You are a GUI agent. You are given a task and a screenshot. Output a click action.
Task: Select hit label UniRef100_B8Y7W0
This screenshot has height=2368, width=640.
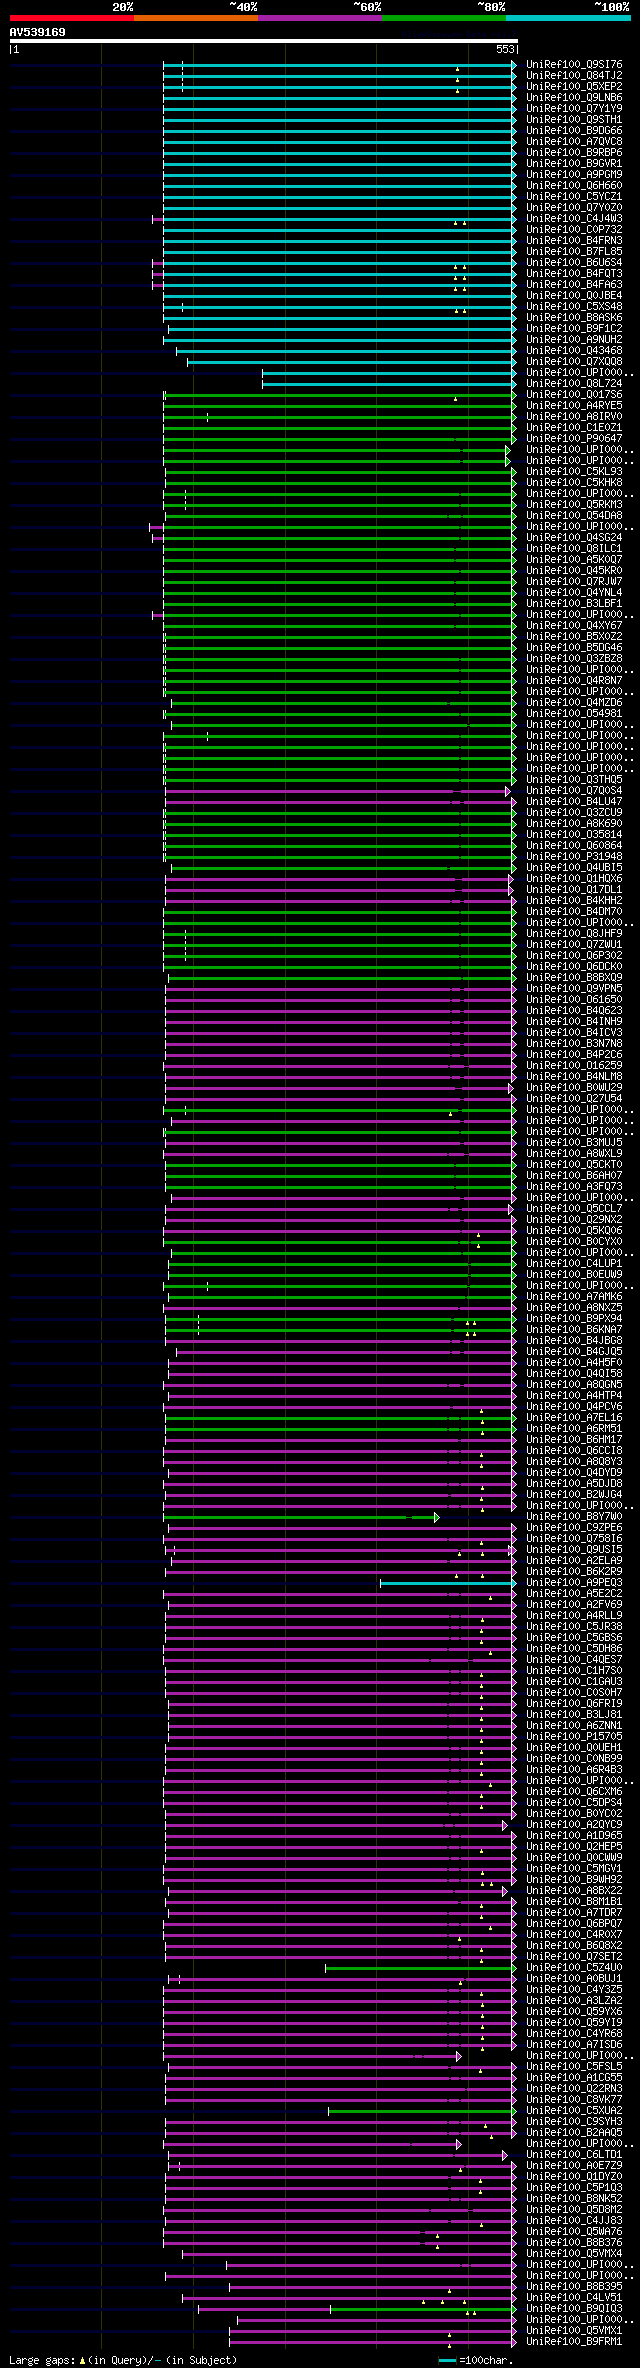point(574,1516)
